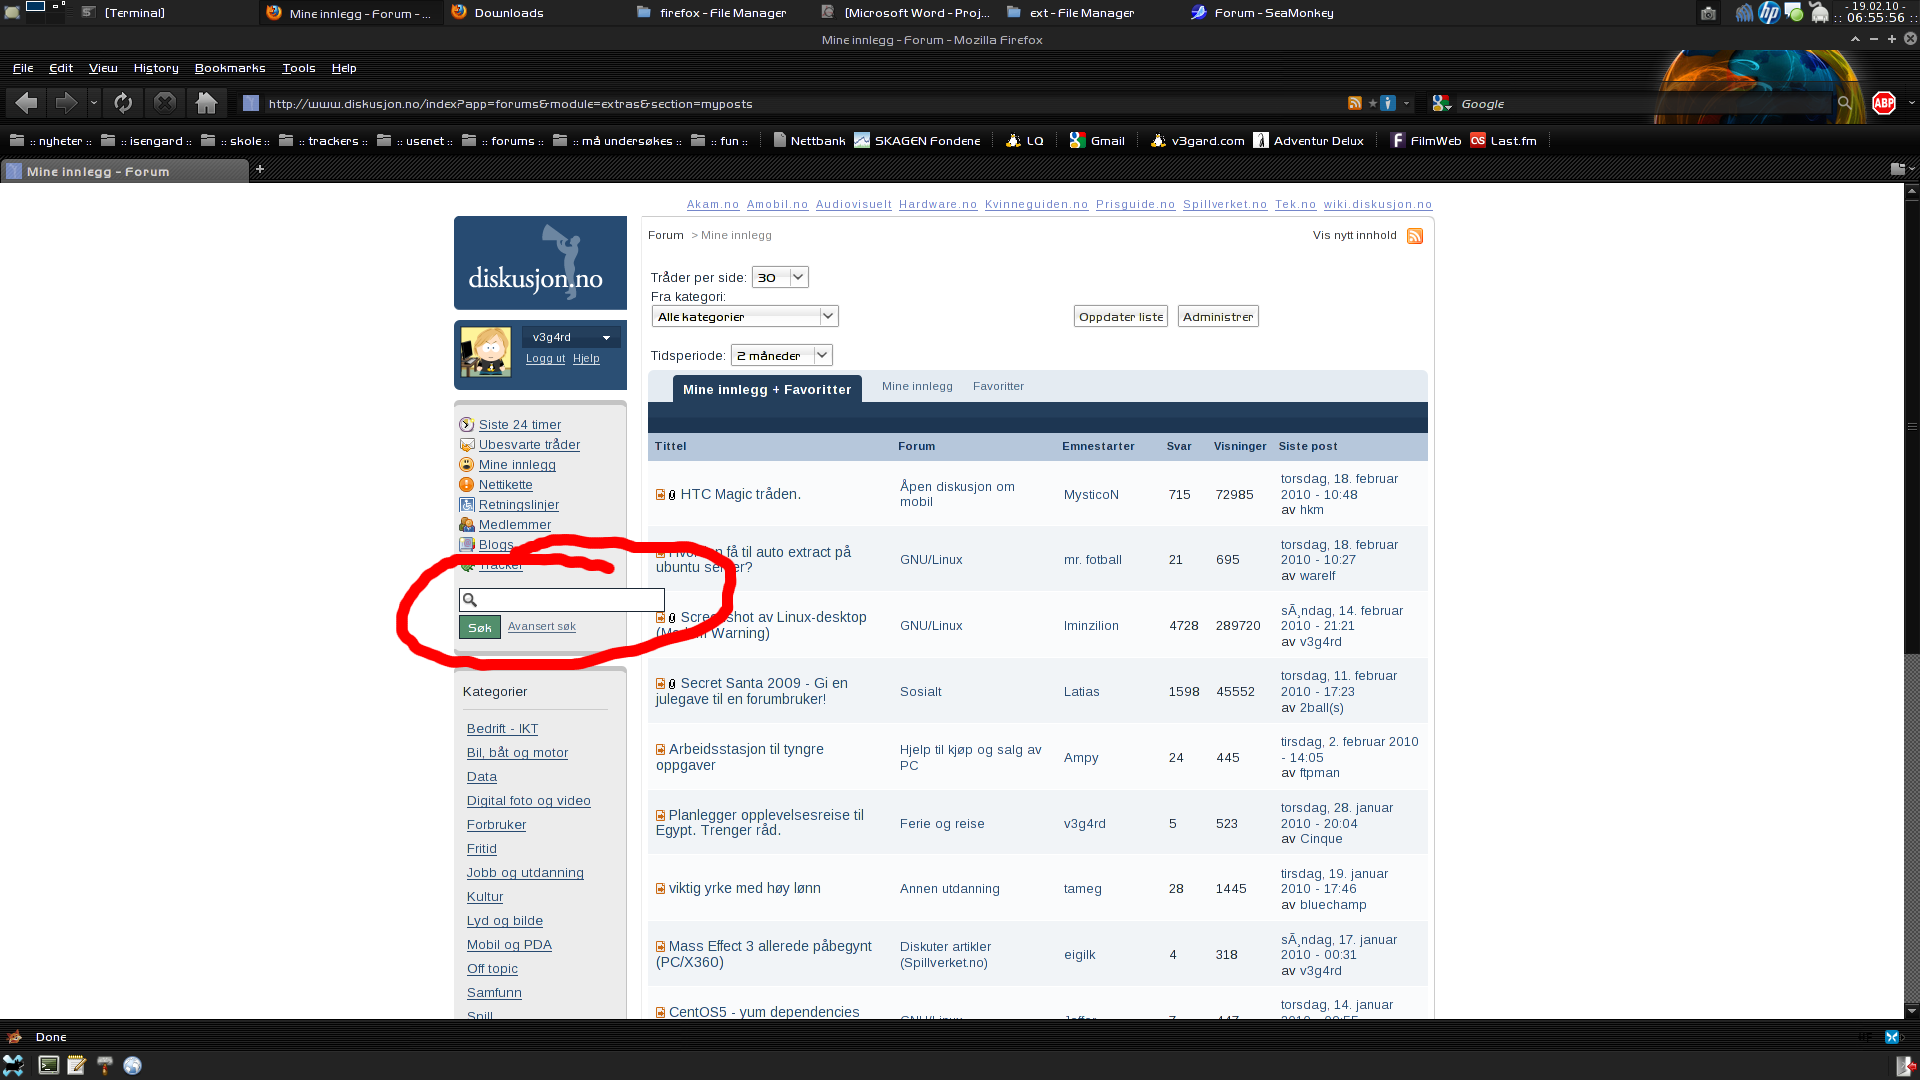
Task: Open the trackers bookmarks folder
Action: [323, 141]
